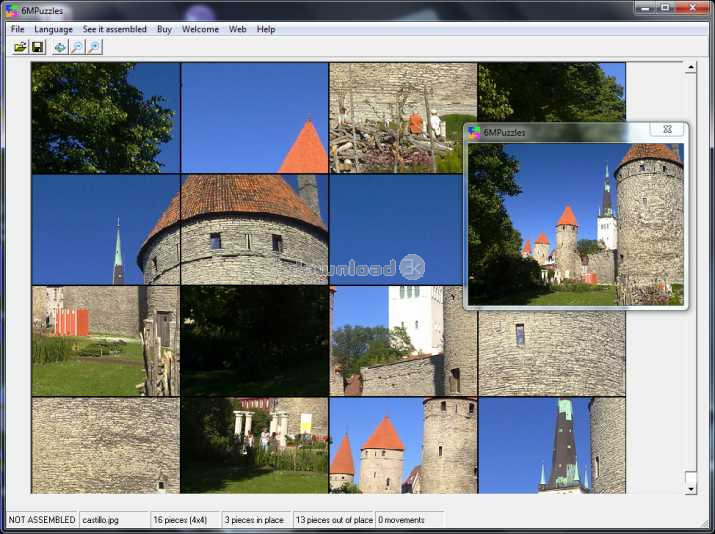715x534 pixels.
Task: Open the Welcome menu
Action: pos(200,29)
